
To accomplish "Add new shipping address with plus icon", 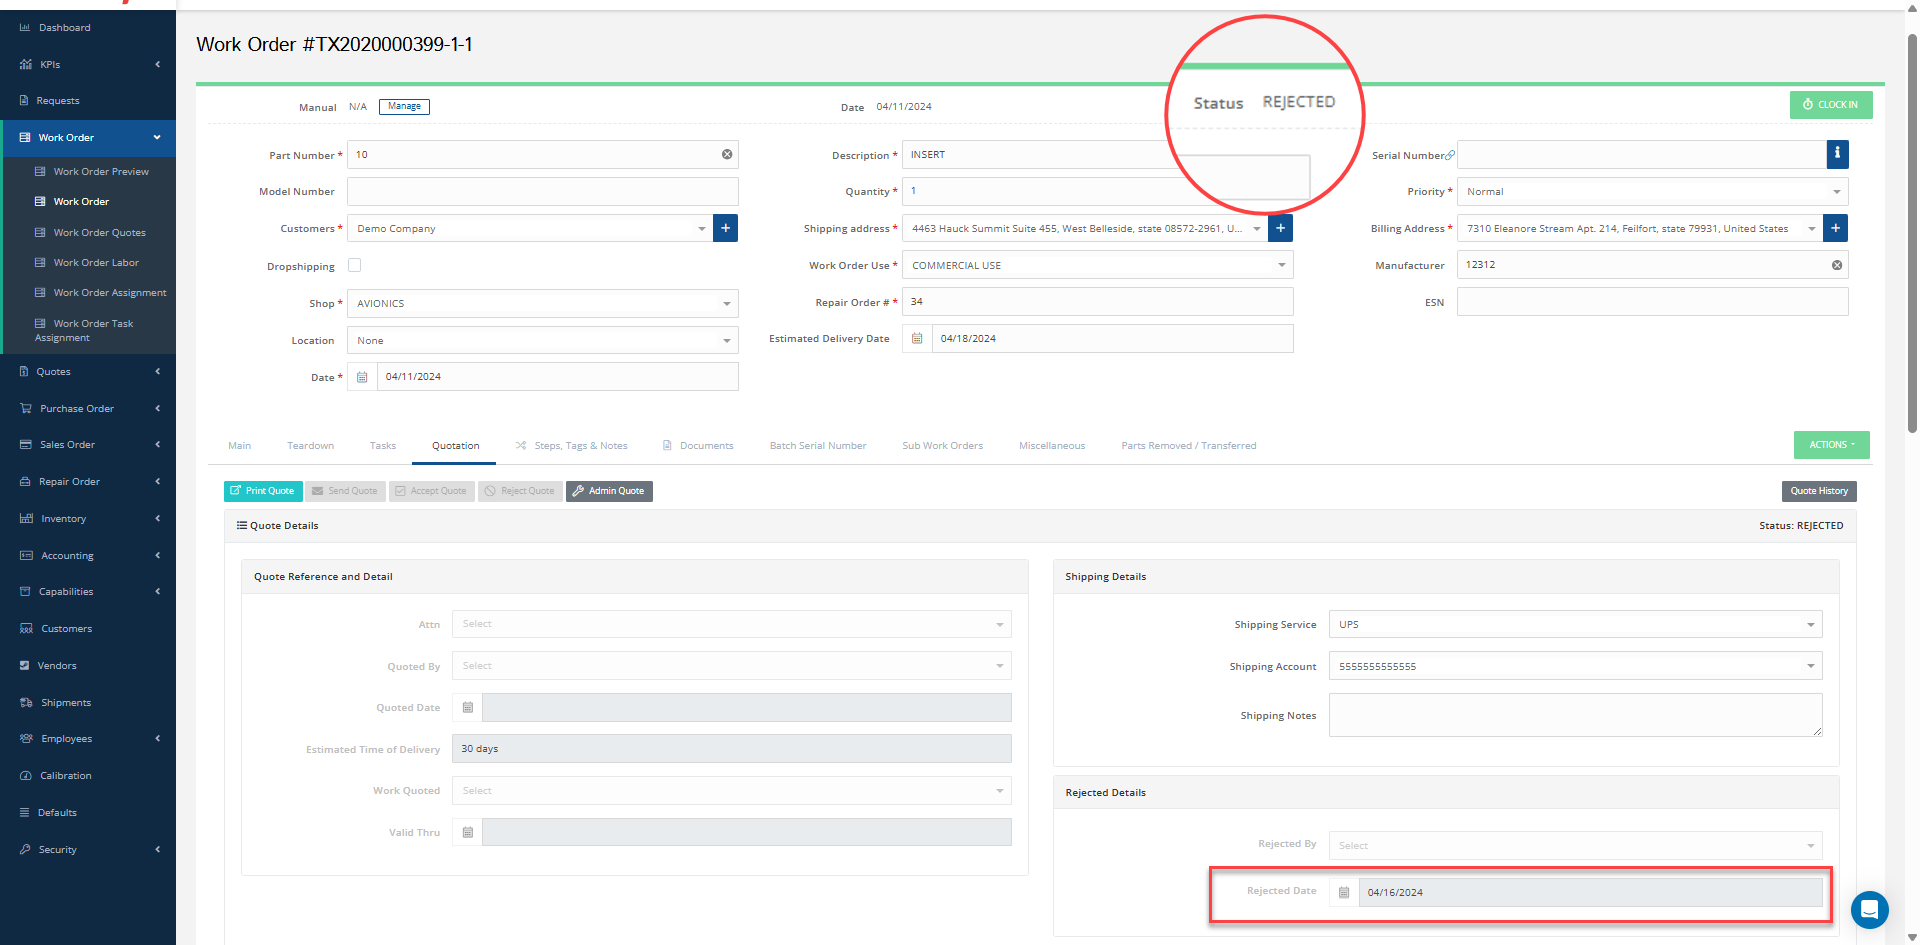I will tap(1280, 228).
